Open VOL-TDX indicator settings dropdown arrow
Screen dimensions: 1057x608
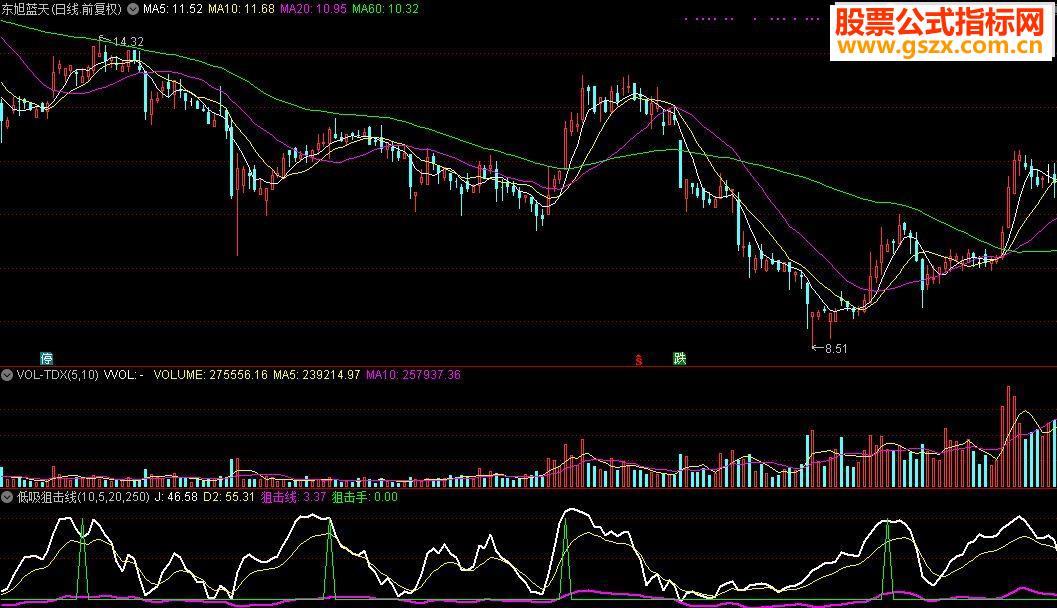tap(7, 375)
